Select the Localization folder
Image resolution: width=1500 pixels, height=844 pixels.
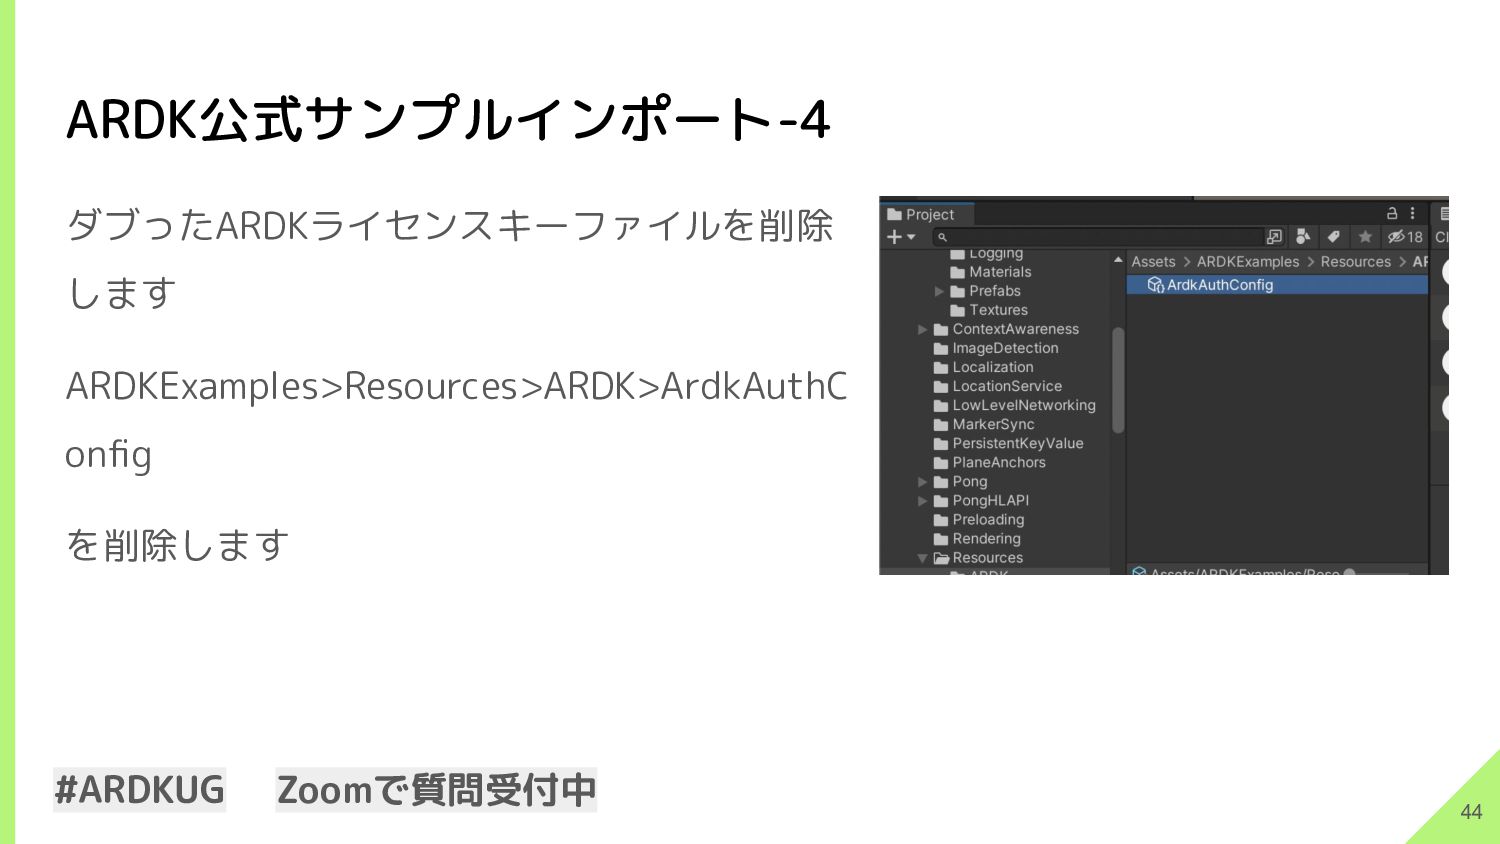[983, 367]
